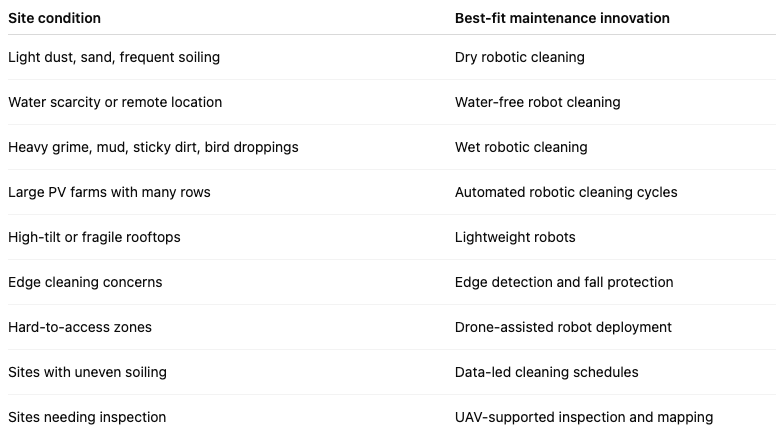The width and height of the screenshot is (781, 438).
Task: Click Drone-assisted robot deployment text
Action: pyautogui.click(x=563, y=327)
